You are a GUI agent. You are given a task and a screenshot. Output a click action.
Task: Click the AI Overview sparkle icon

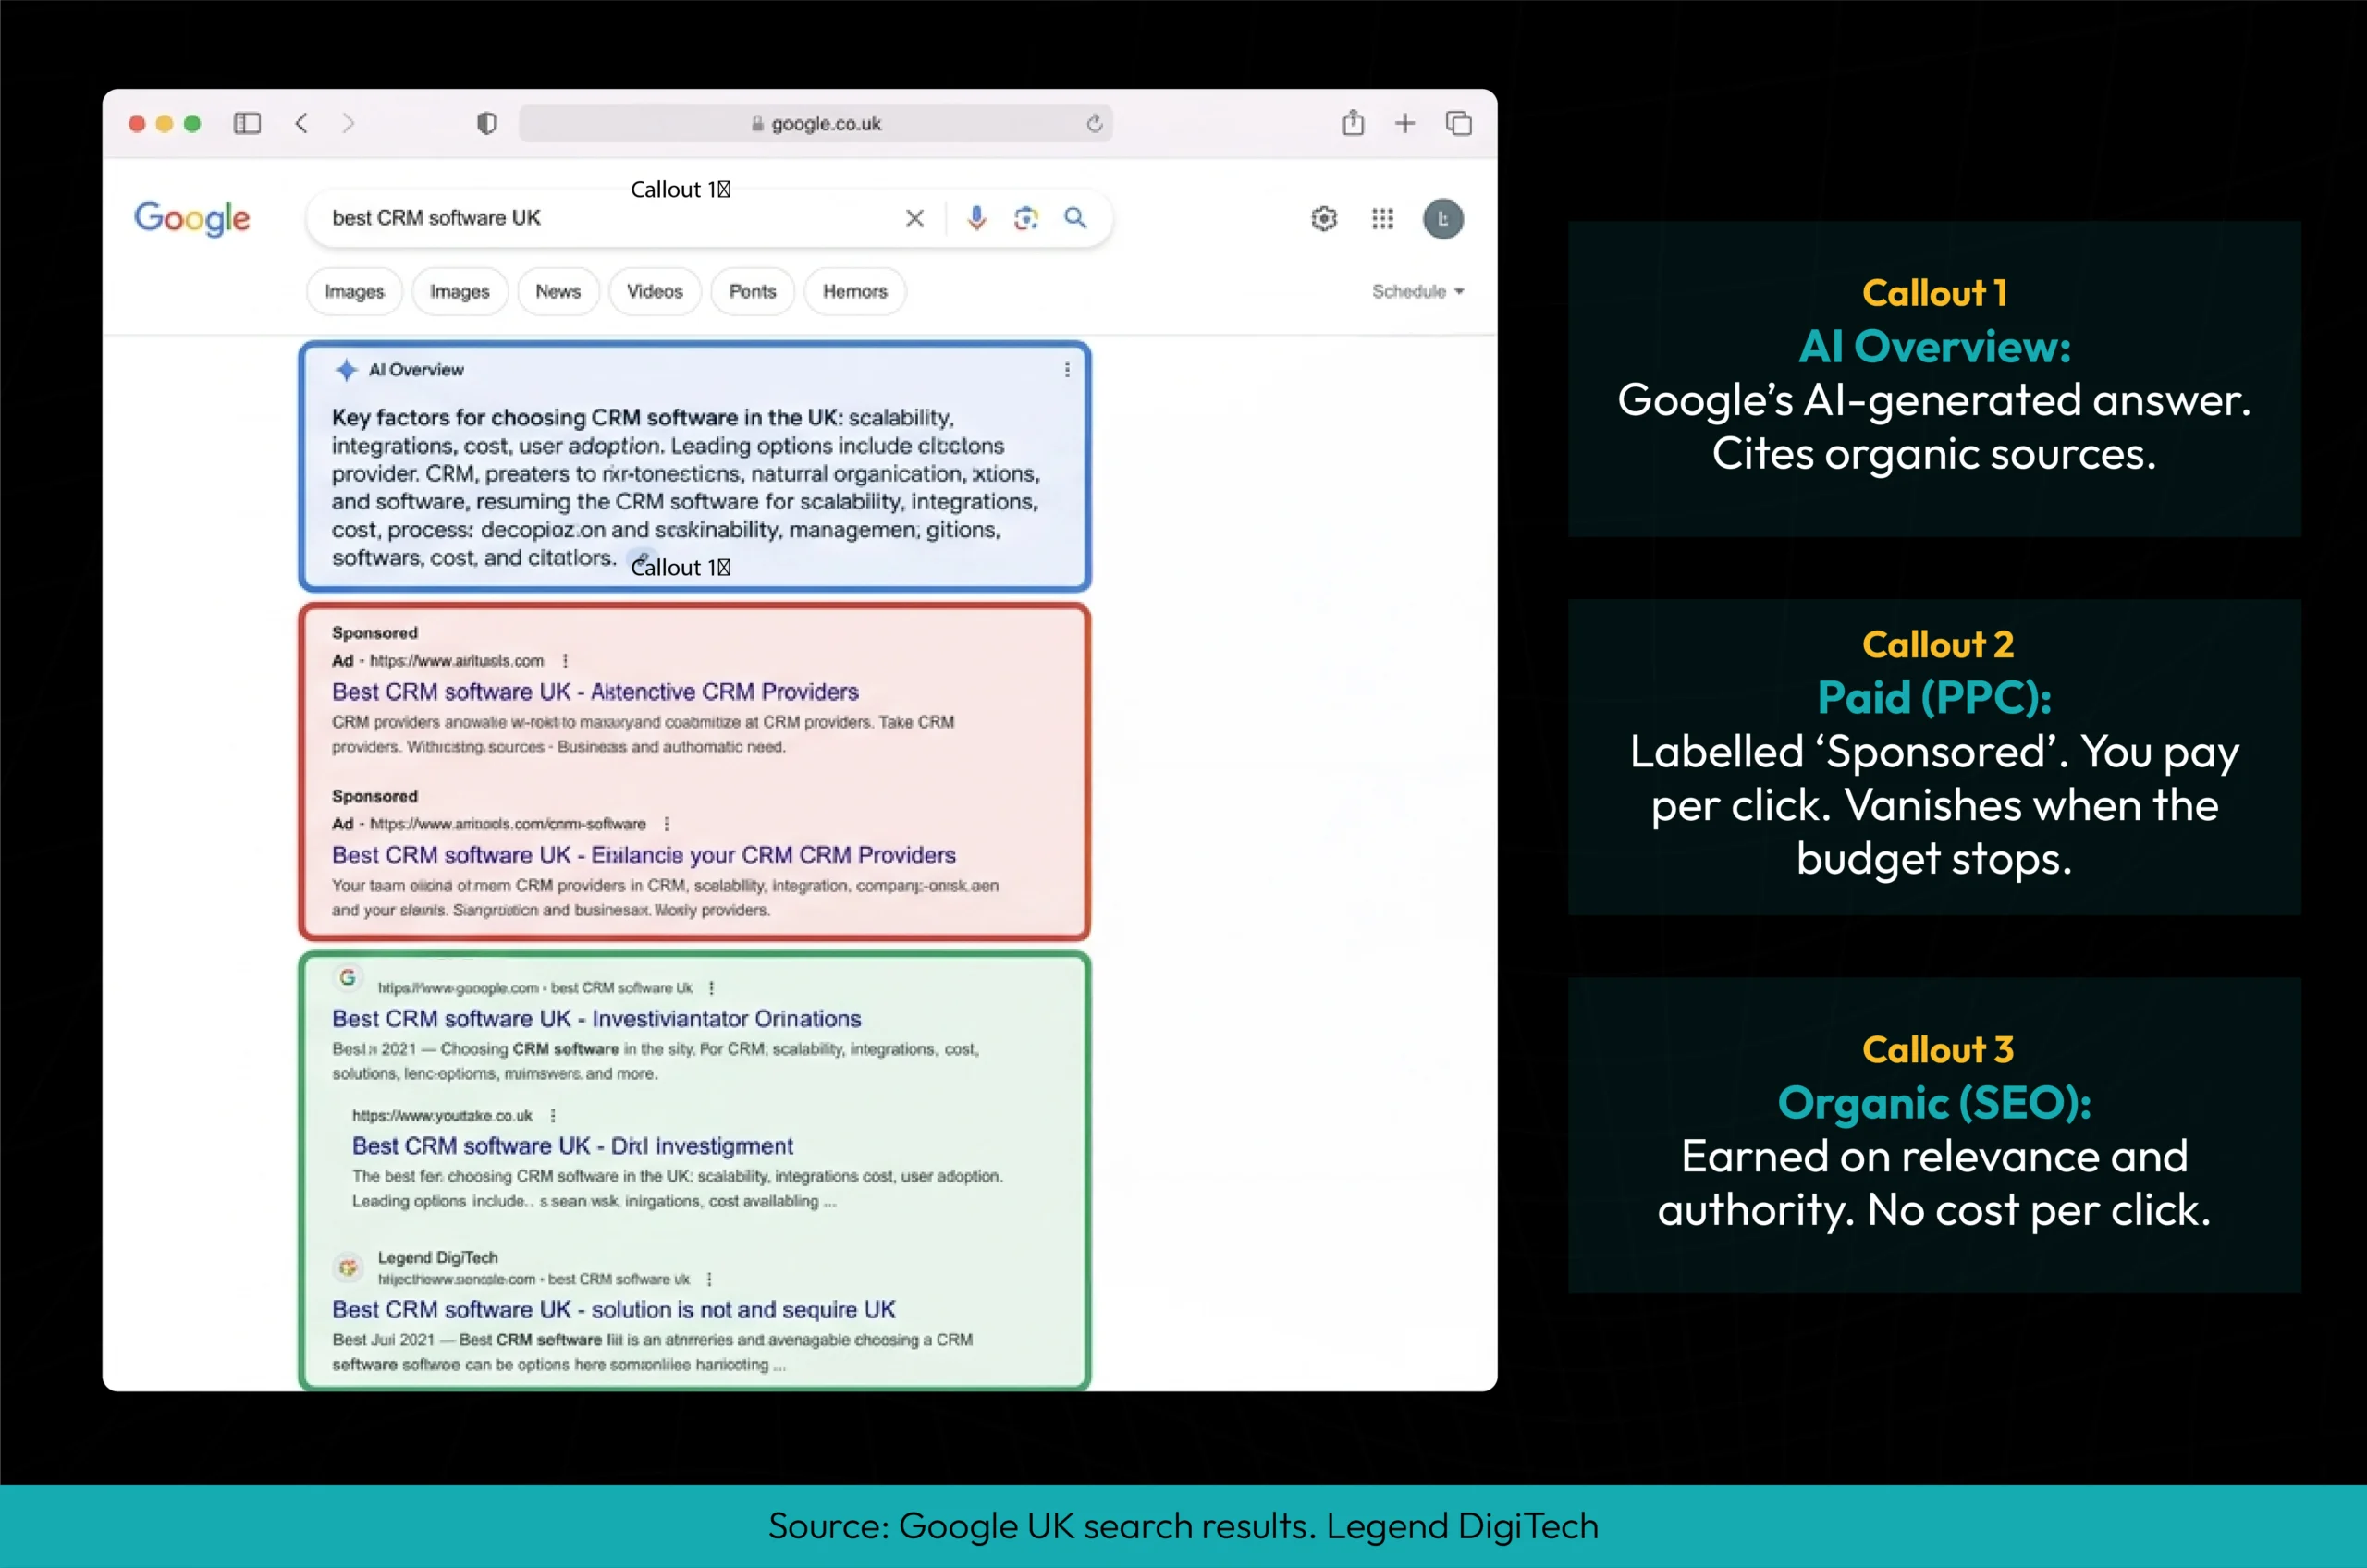point(346,370)
